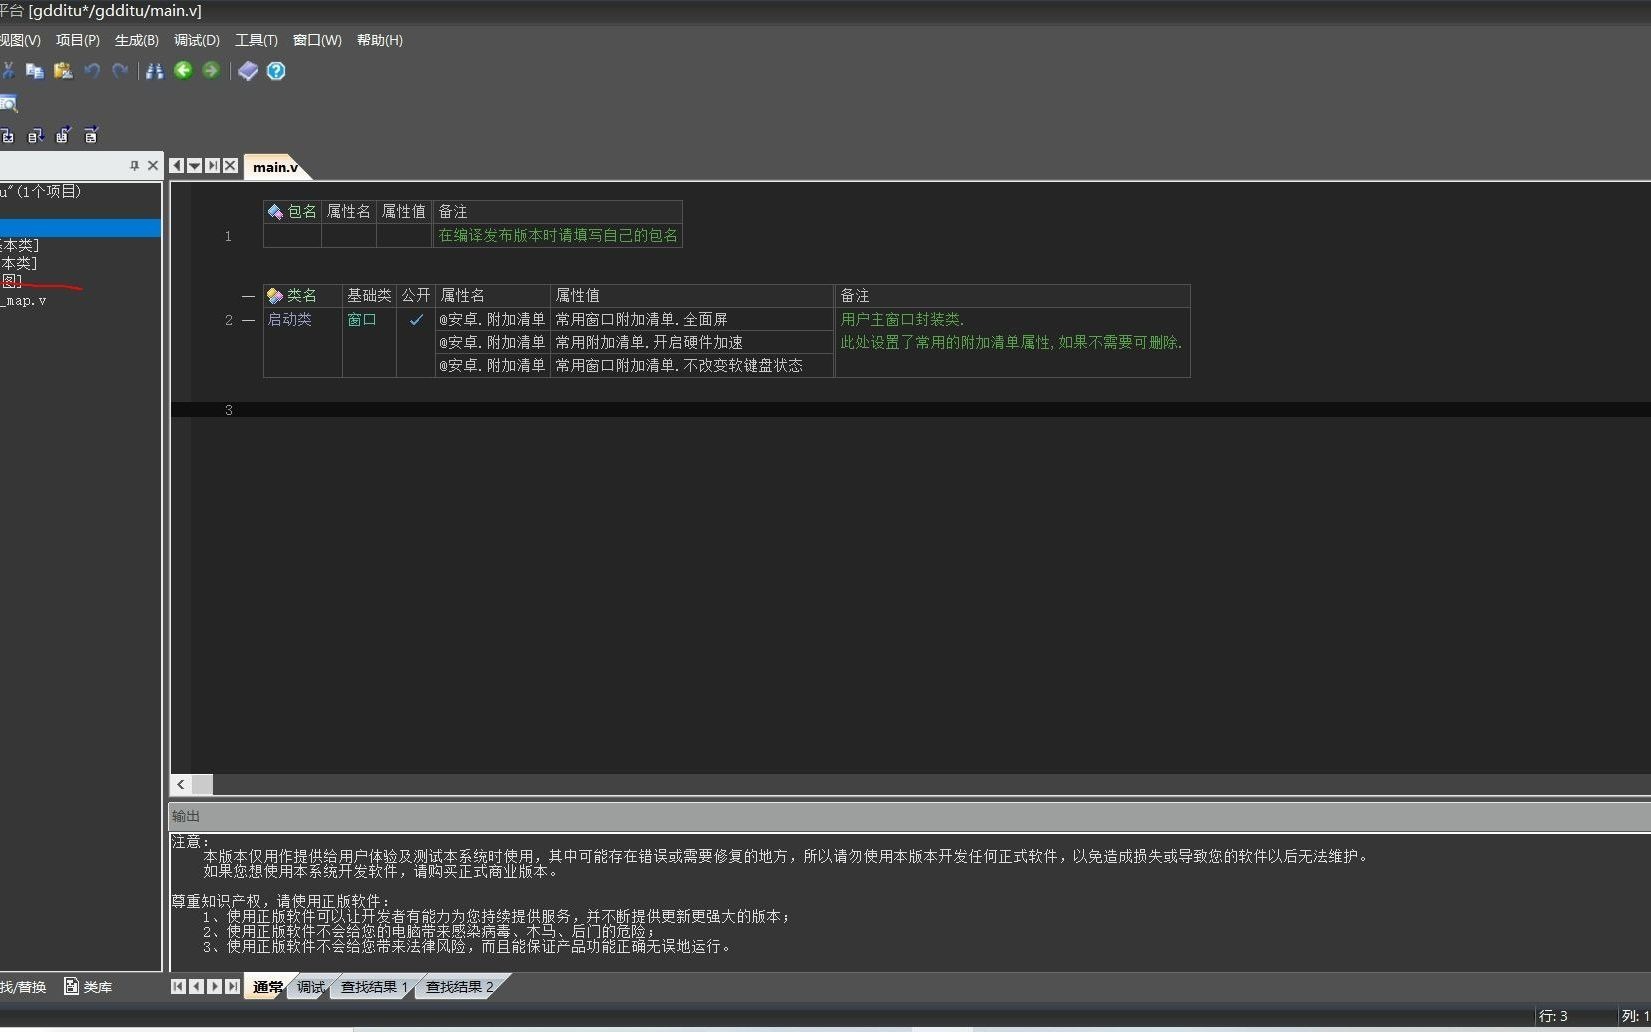1651x1032 pixels.
Task: Click the package name remark 在编译发布版本时请填写自己的包名
Action: point(558,236)
